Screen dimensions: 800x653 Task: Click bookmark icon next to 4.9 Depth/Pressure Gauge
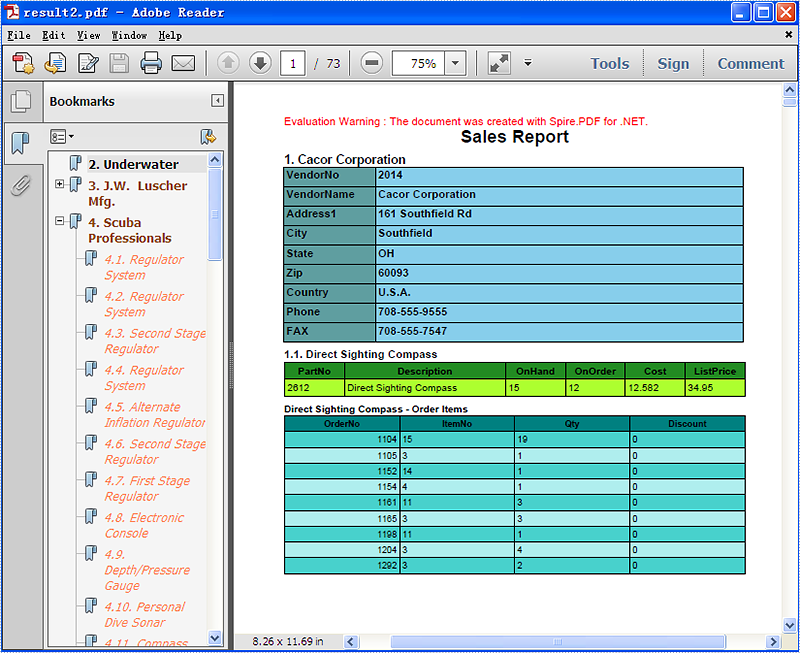91,553
